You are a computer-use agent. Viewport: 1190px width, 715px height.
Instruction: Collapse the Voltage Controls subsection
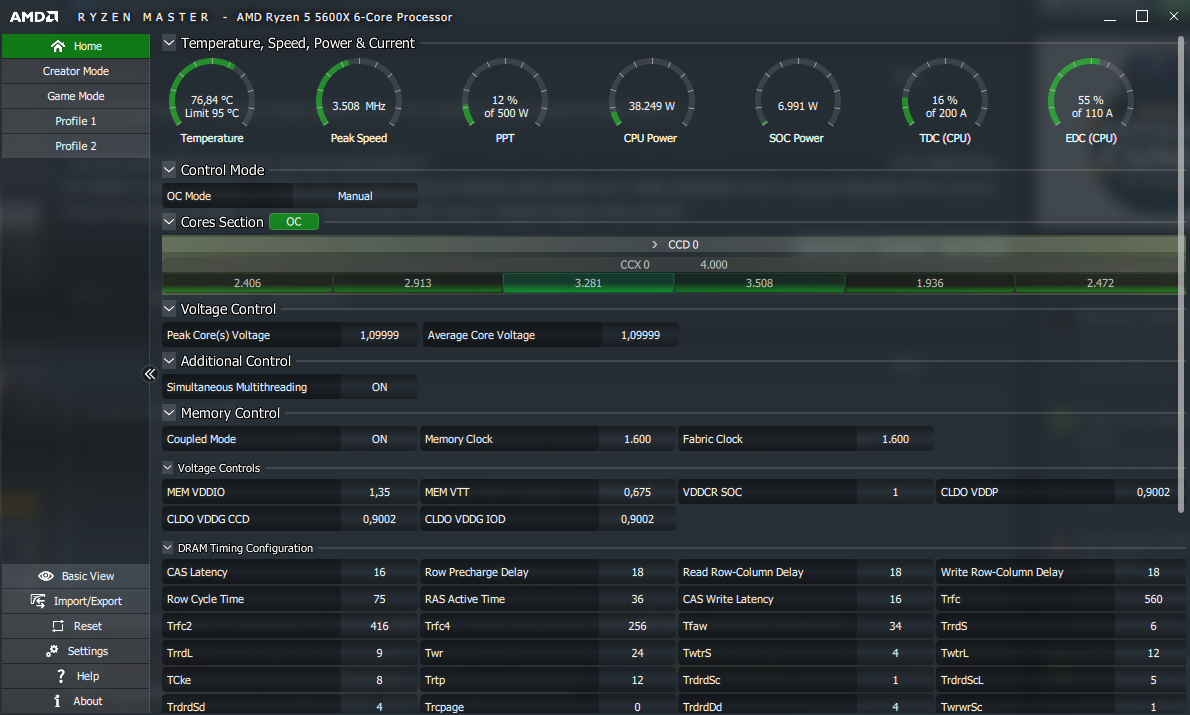coord(168,468)
